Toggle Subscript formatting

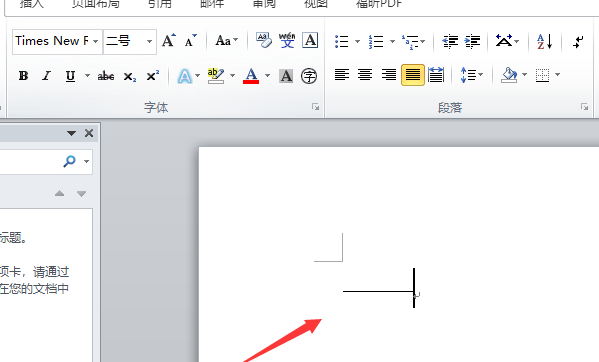point(130,76)
